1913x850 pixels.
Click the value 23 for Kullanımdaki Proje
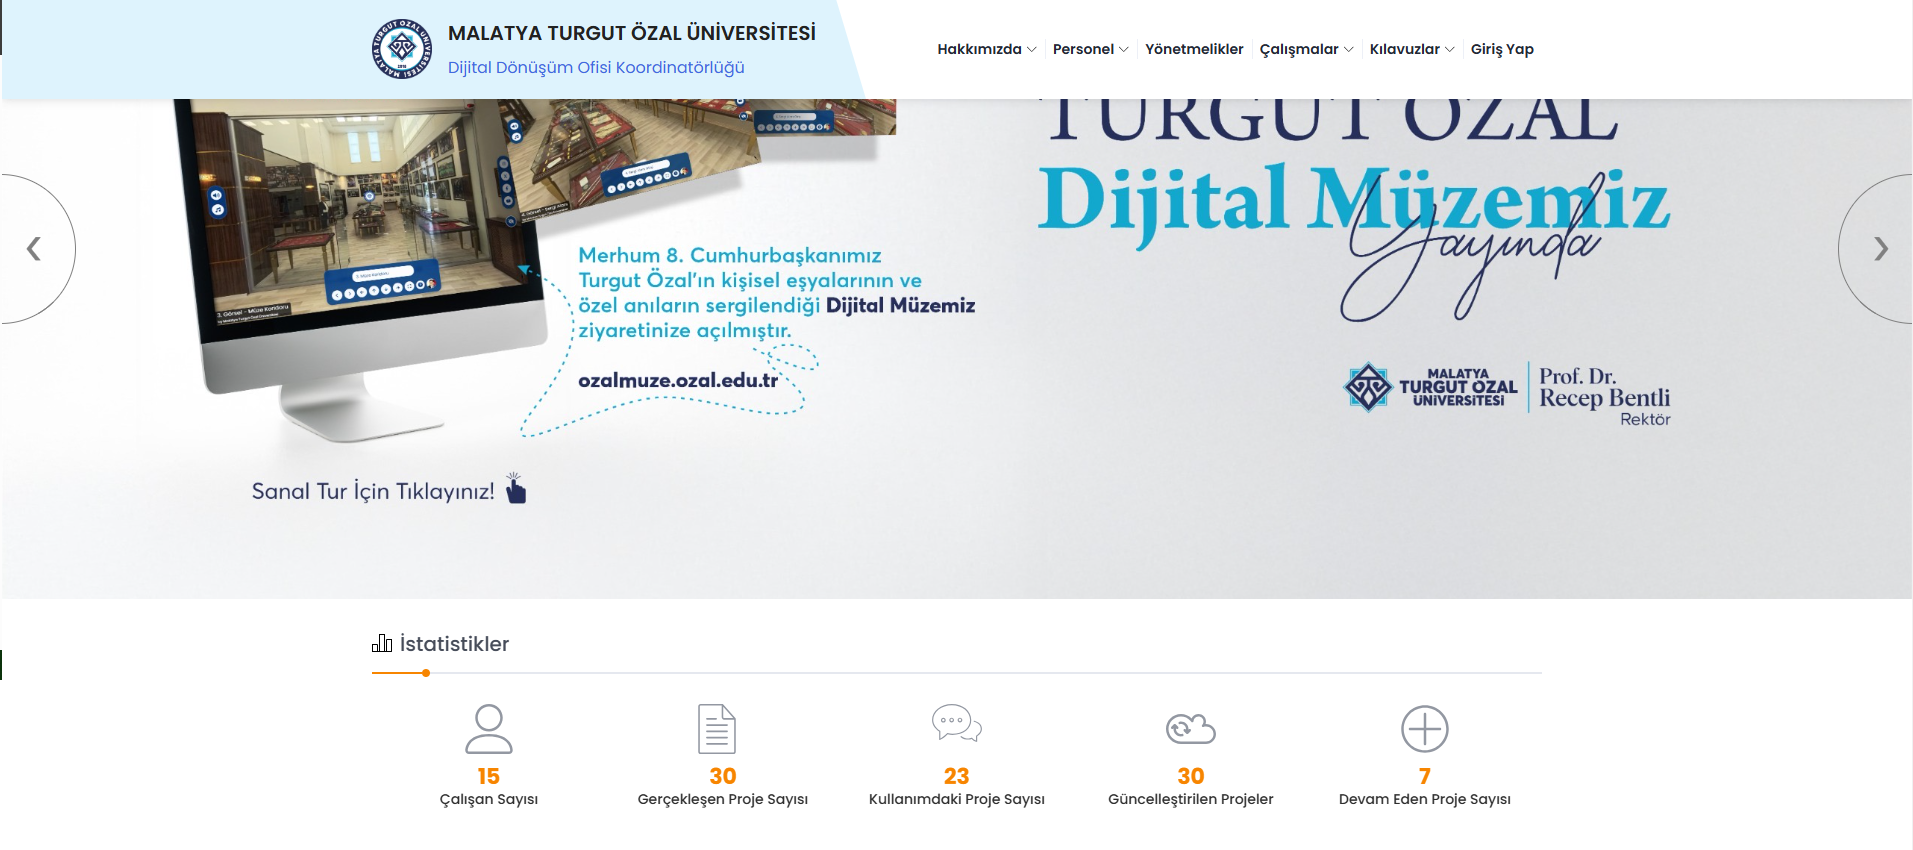pyautogui.click(x=957, y=776)
